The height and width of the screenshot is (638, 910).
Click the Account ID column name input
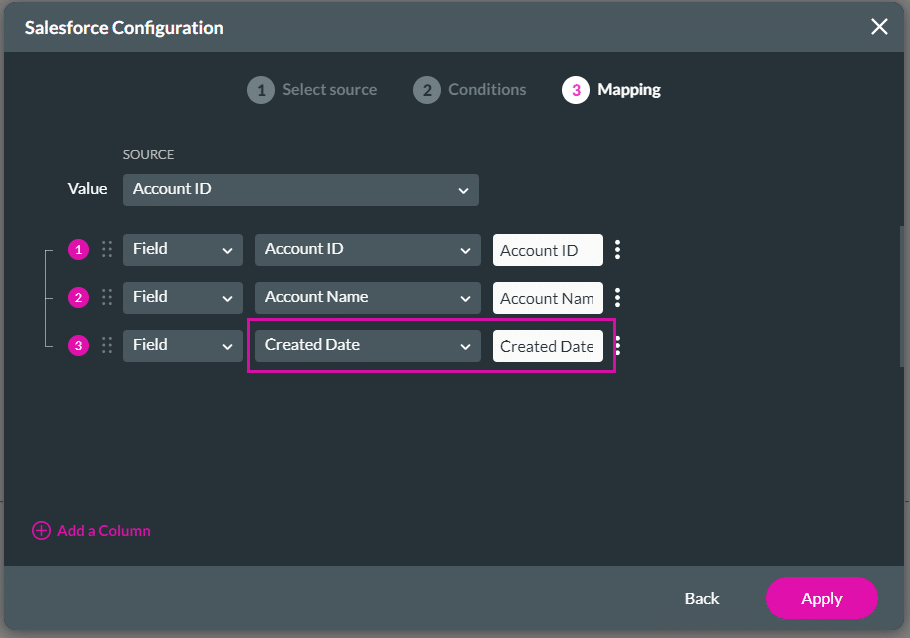pos(547,250)
